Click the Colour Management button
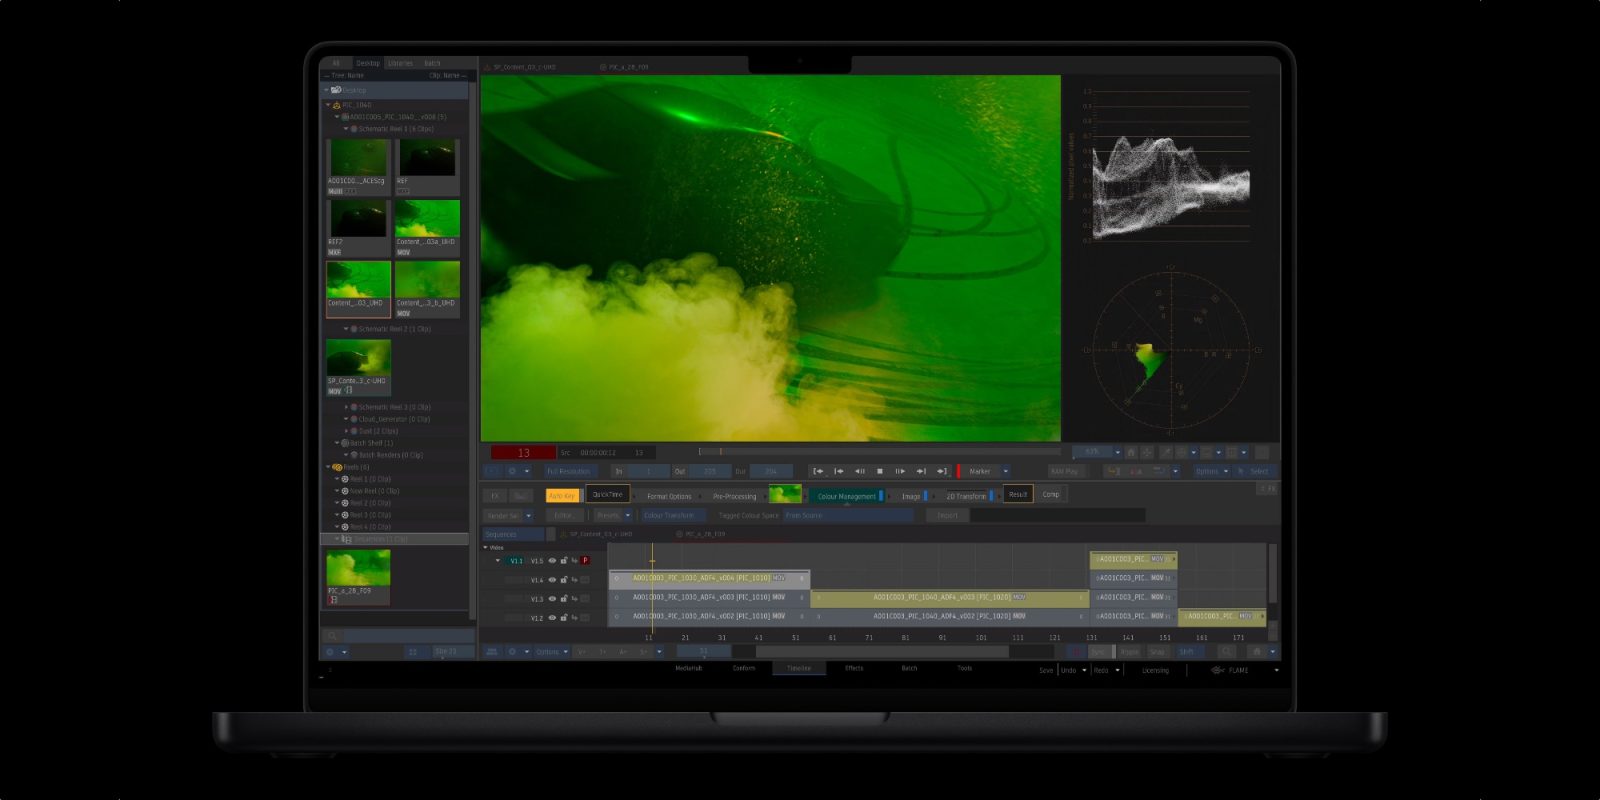The height and width of the screenshot is (800, 1600). (846, 496)
